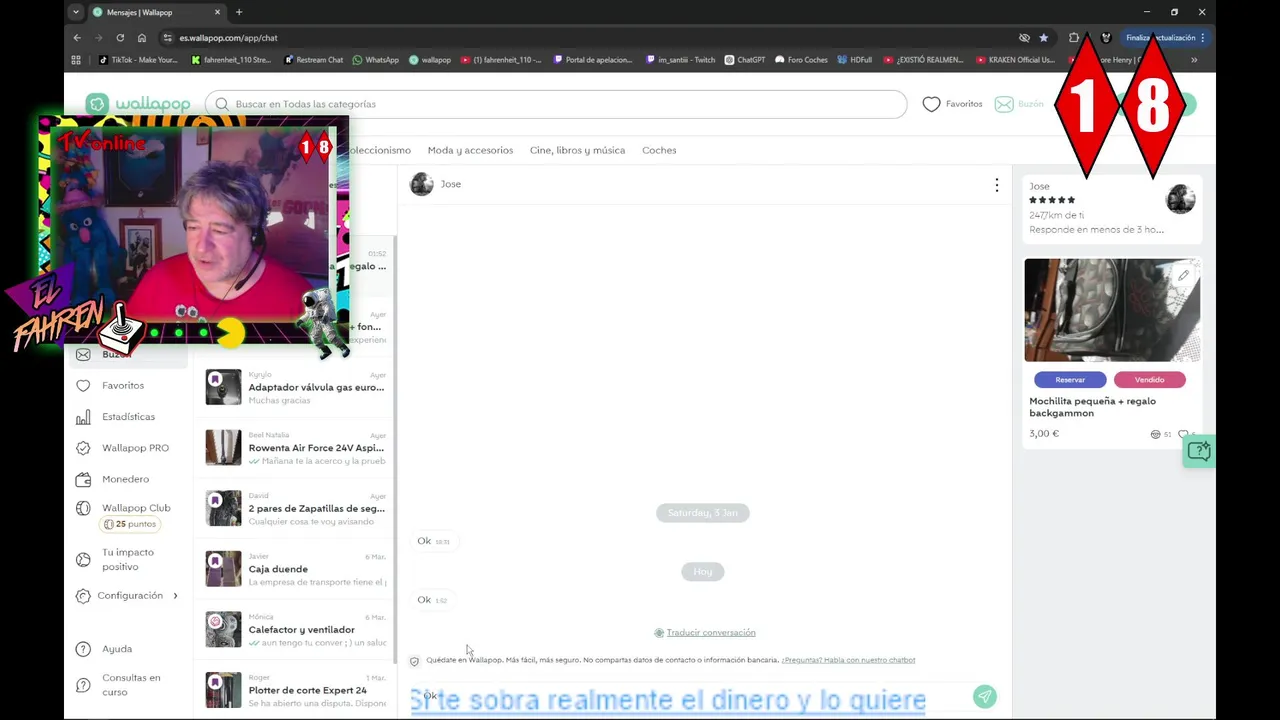
Task: Open the 'Portal de apelacion...' bookmark
Action: tap(593, 60)
